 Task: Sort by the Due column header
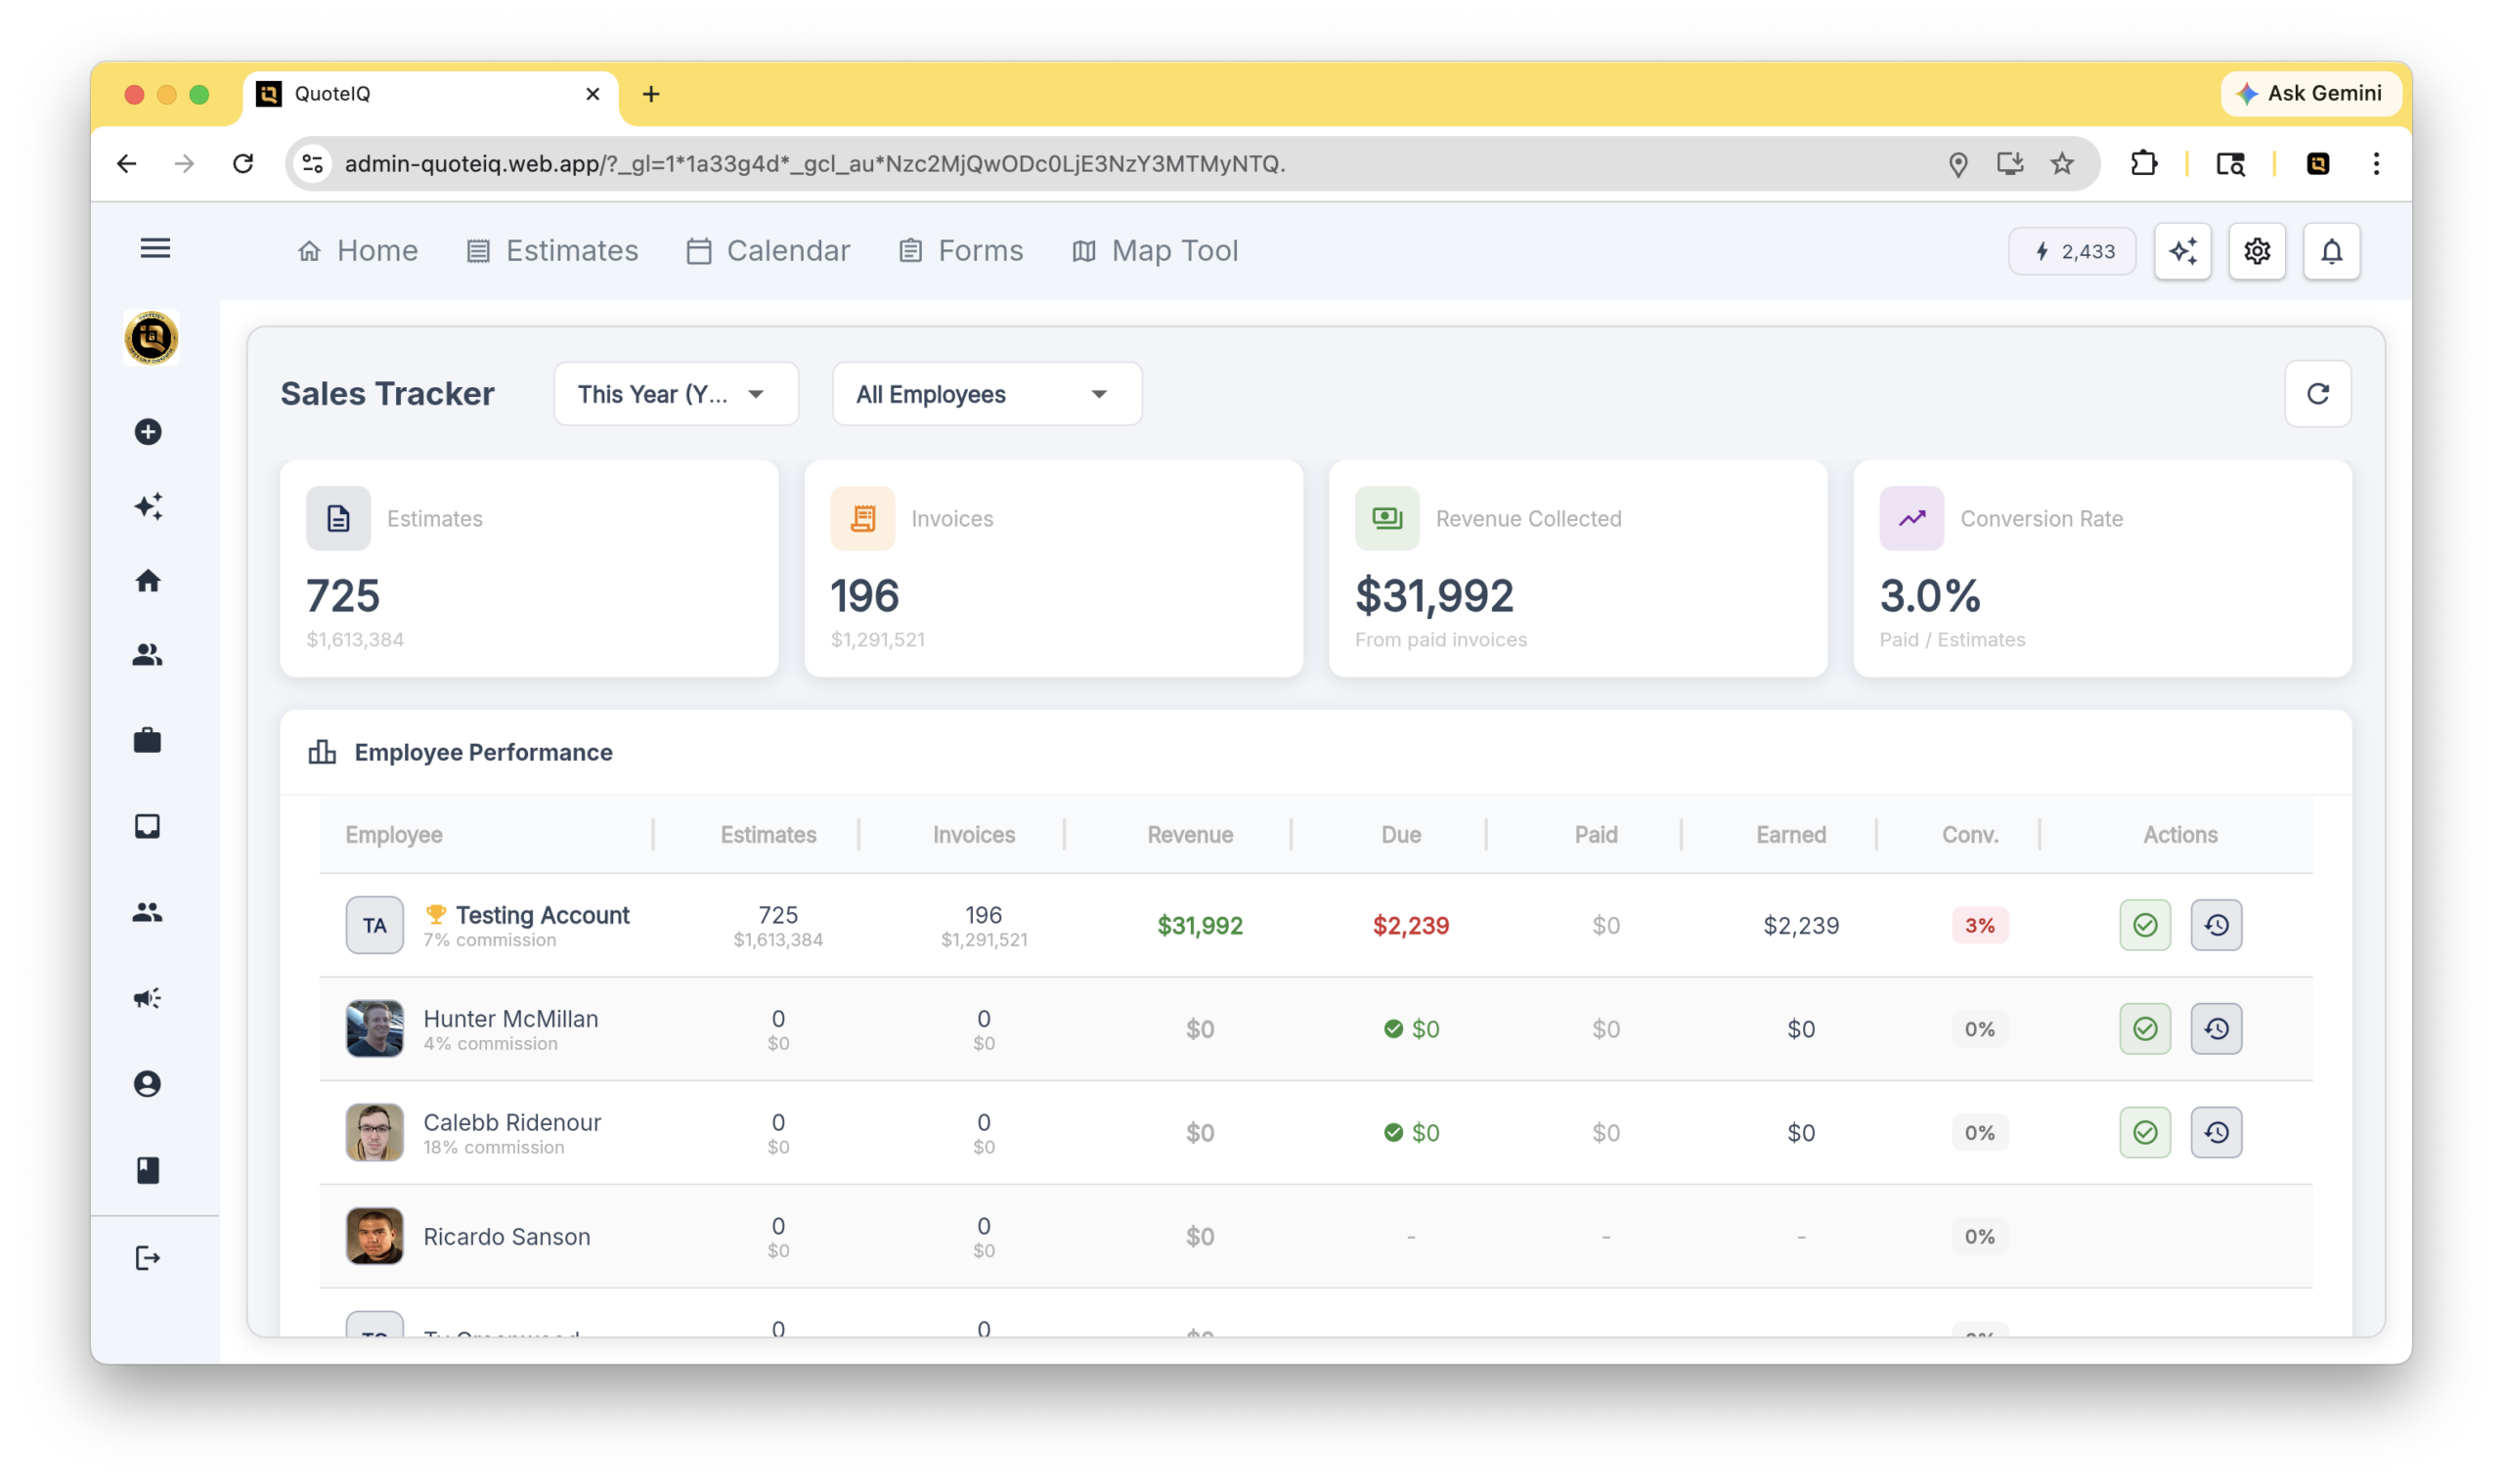[1401, 834]
